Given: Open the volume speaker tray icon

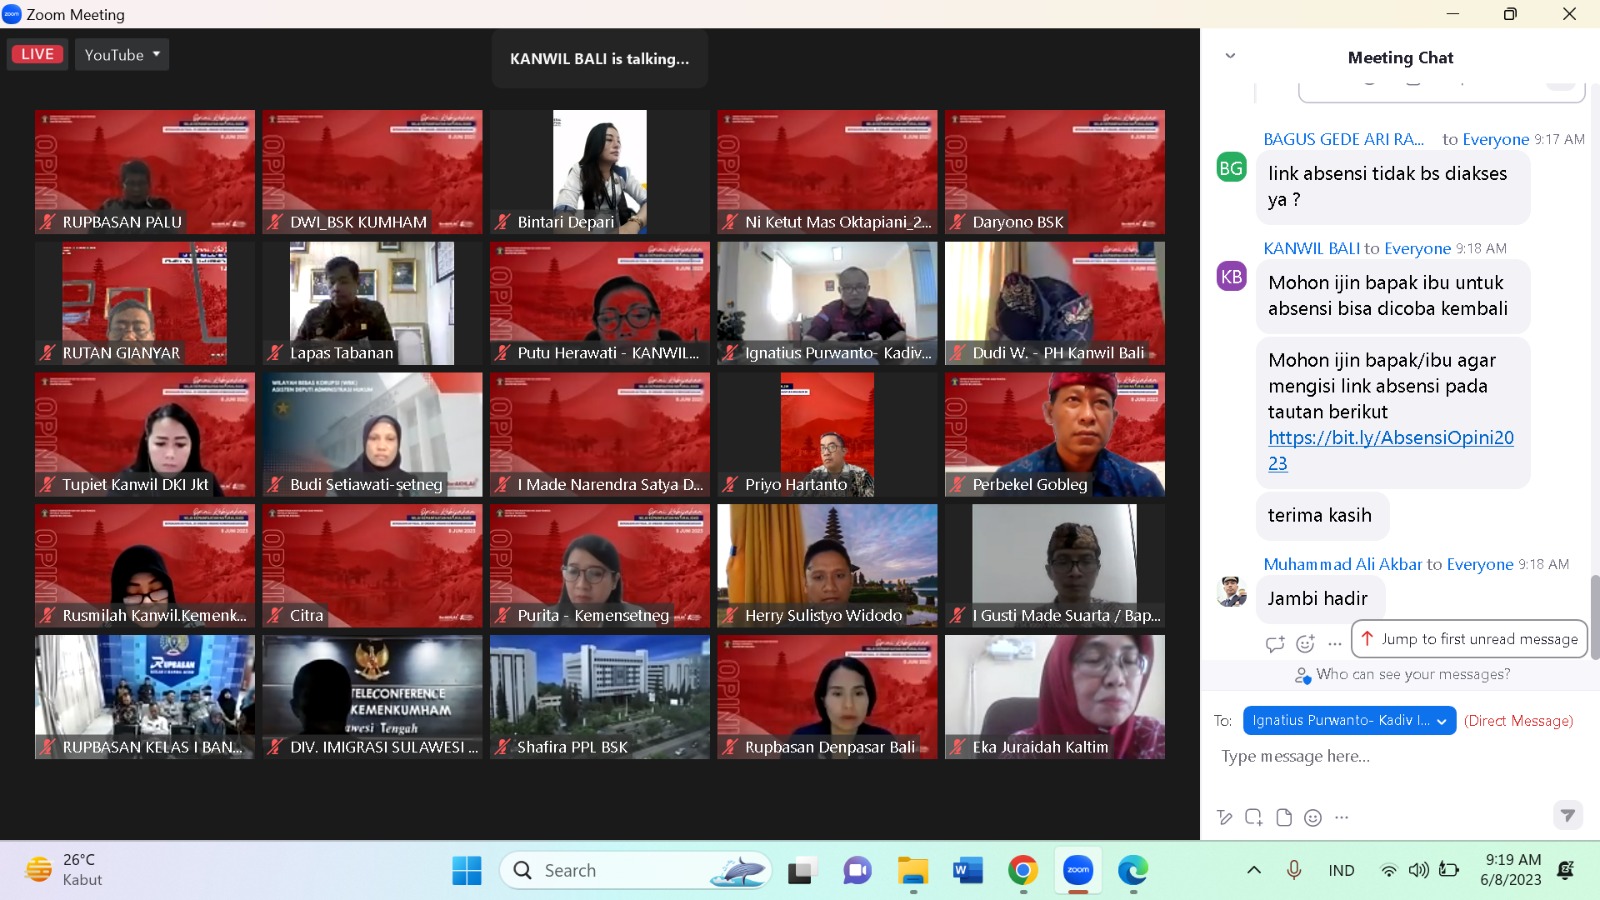Looking at the screenshot, I should pos(1418,870).
